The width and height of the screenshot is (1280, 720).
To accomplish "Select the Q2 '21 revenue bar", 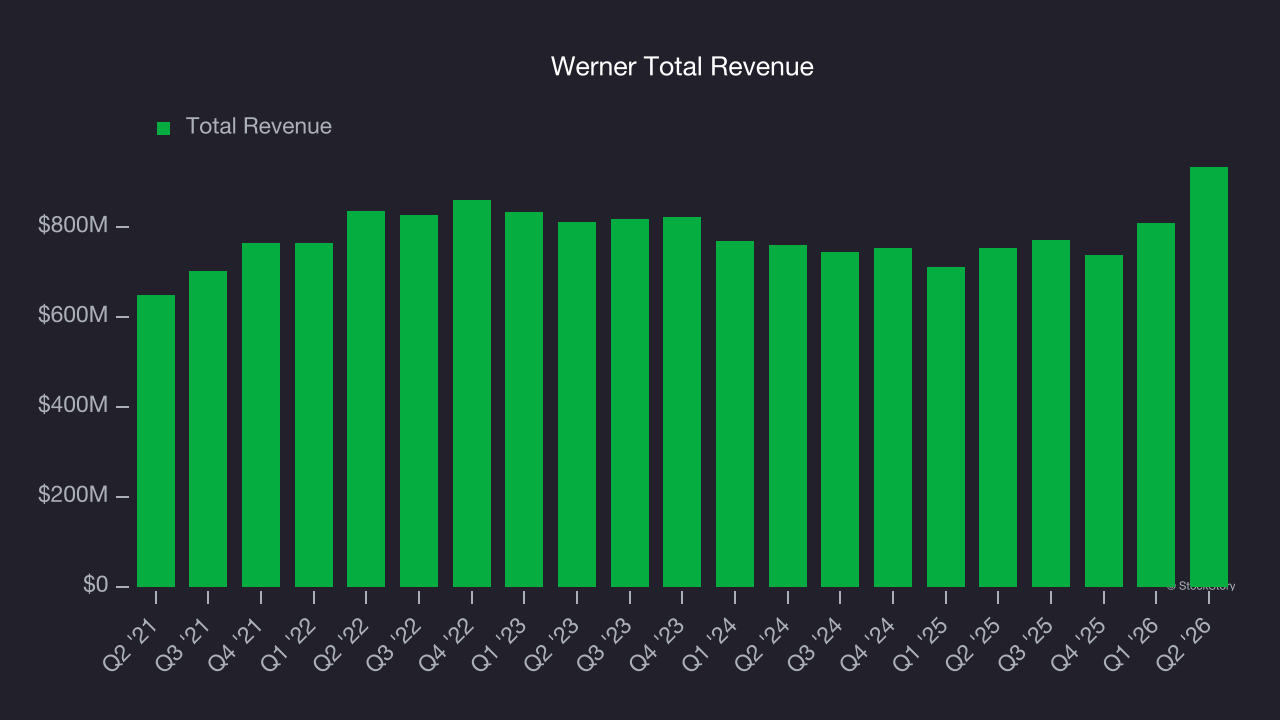I will 156,441.
